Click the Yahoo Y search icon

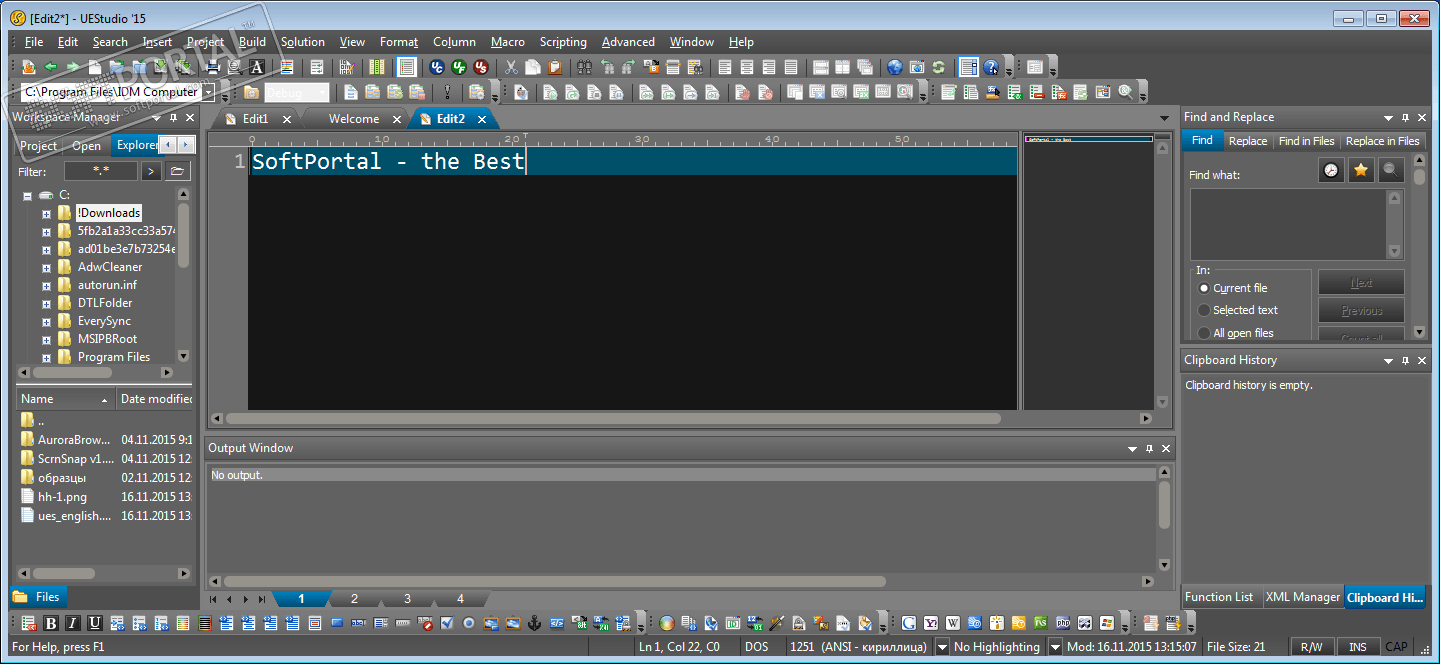tap(931, 623)
